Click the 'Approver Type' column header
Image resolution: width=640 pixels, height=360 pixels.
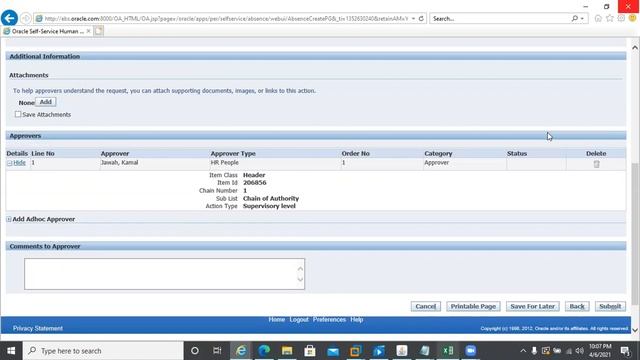(x=233, y=153)
